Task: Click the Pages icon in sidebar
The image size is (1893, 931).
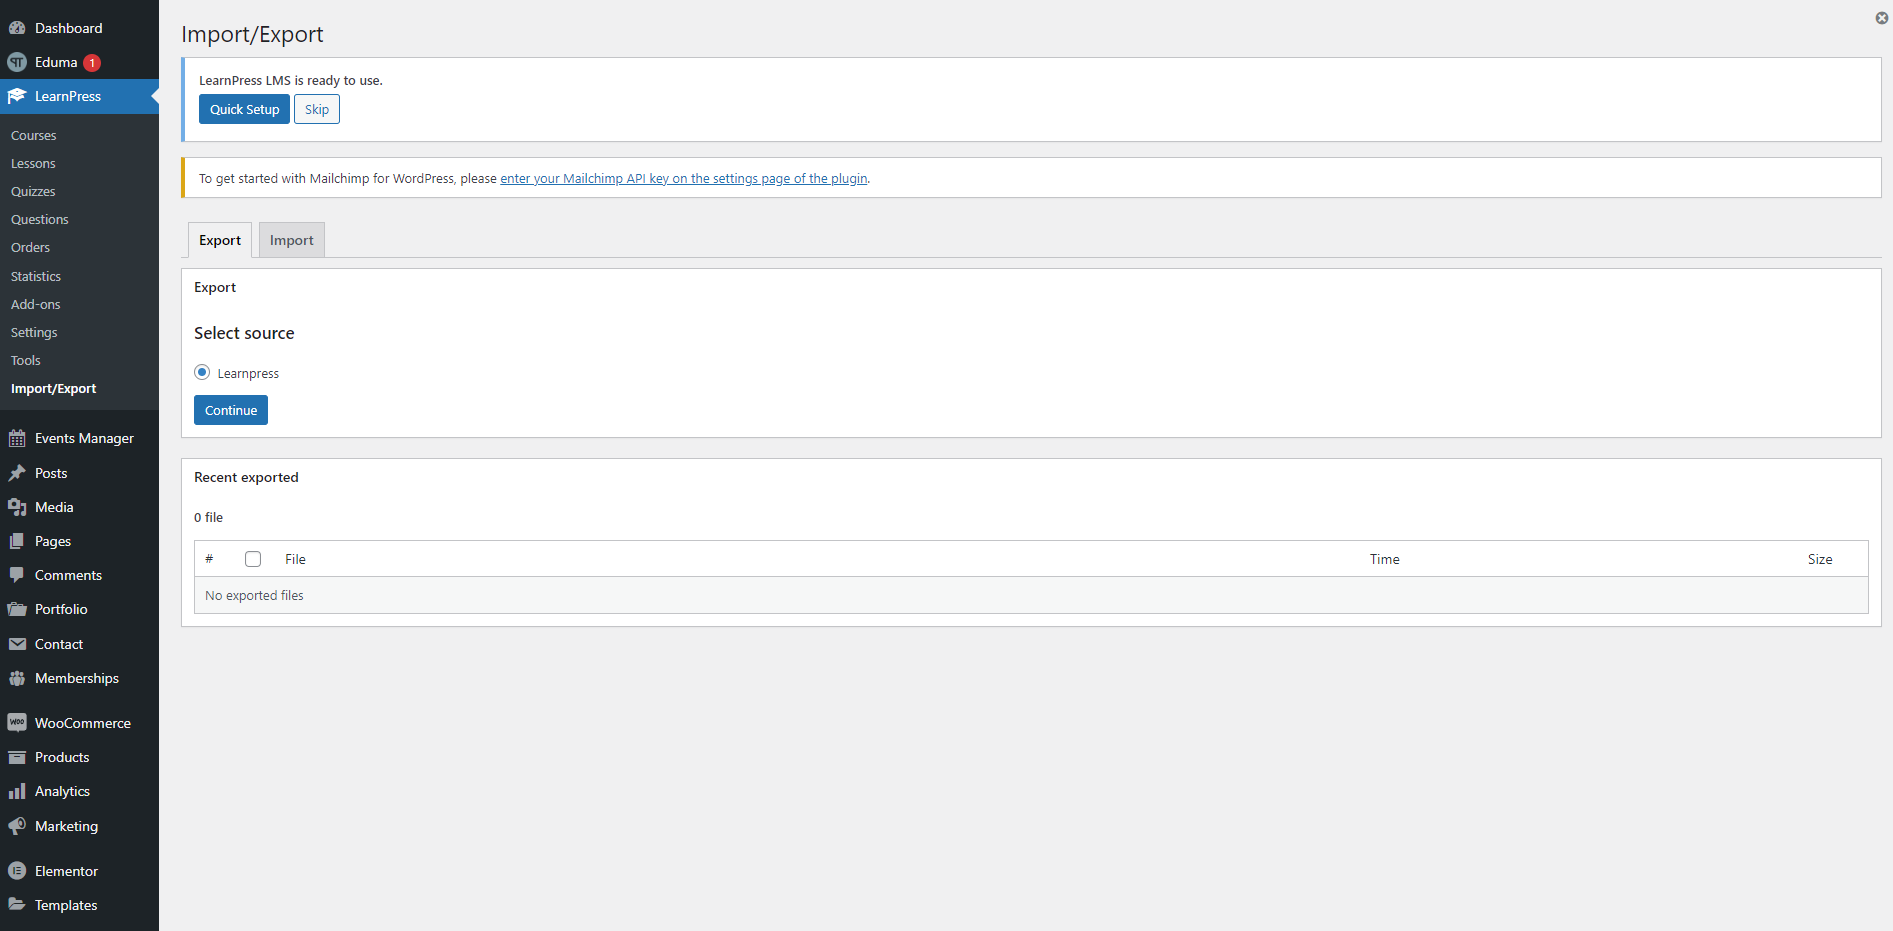Action: [x=17, y=541]
